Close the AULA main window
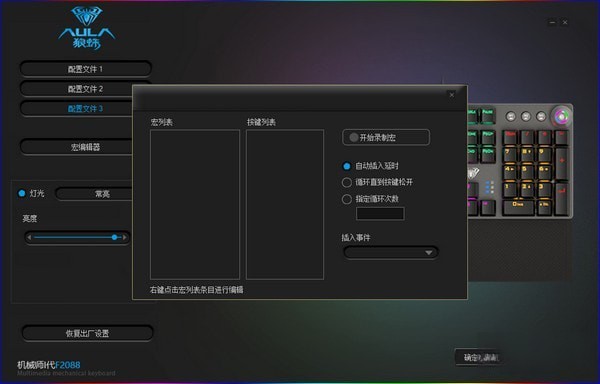 pyautogui.click(x=565, y=23)
